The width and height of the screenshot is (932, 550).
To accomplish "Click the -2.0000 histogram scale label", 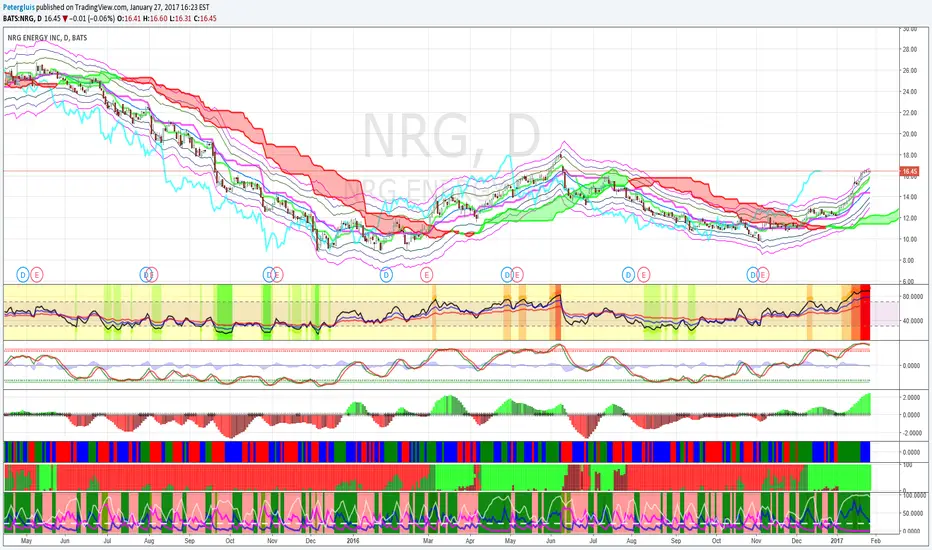I will pyautogui.click(x=912, y=433).
